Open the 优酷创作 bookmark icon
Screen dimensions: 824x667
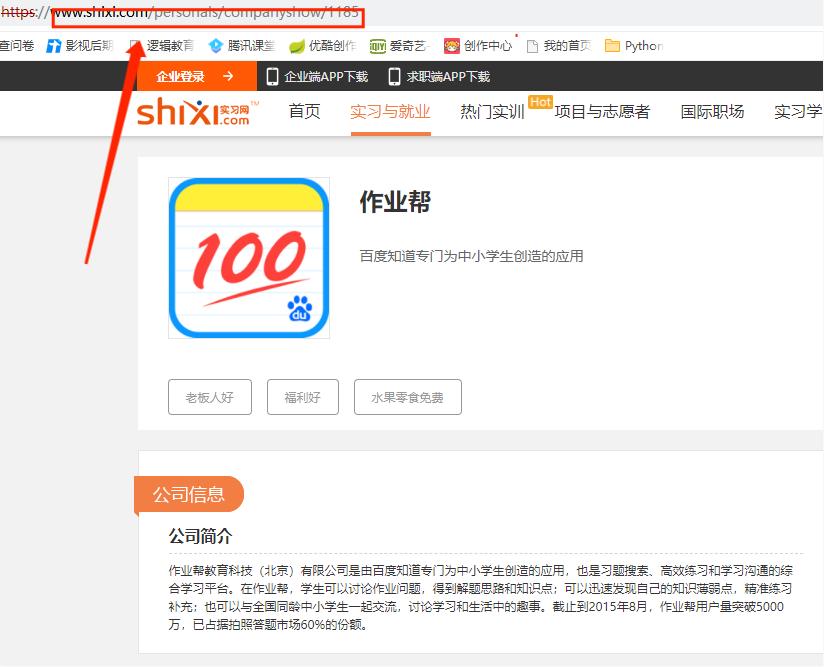pyautogui.click(x=299, y=45)
